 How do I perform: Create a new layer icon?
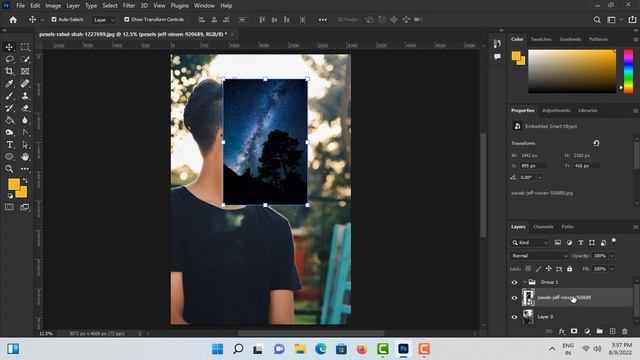pyautogui.click(x=612, y=331)
